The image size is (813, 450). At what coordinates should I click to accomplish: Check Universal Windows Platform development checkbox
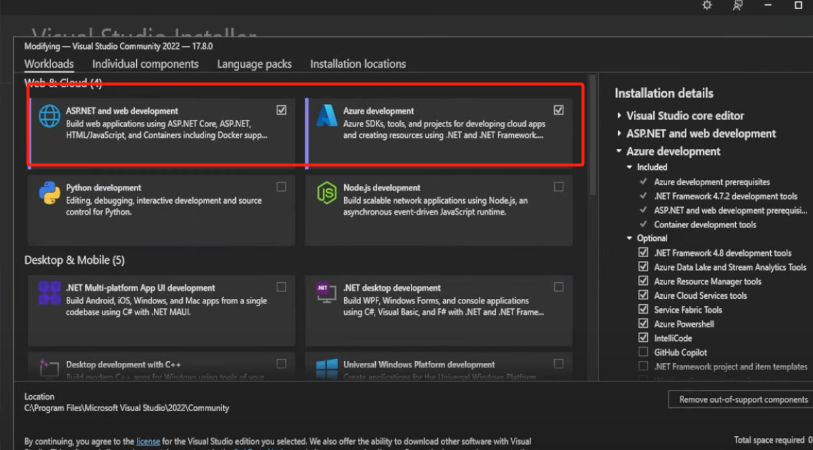pyautogui.click(x=558, y=363)
